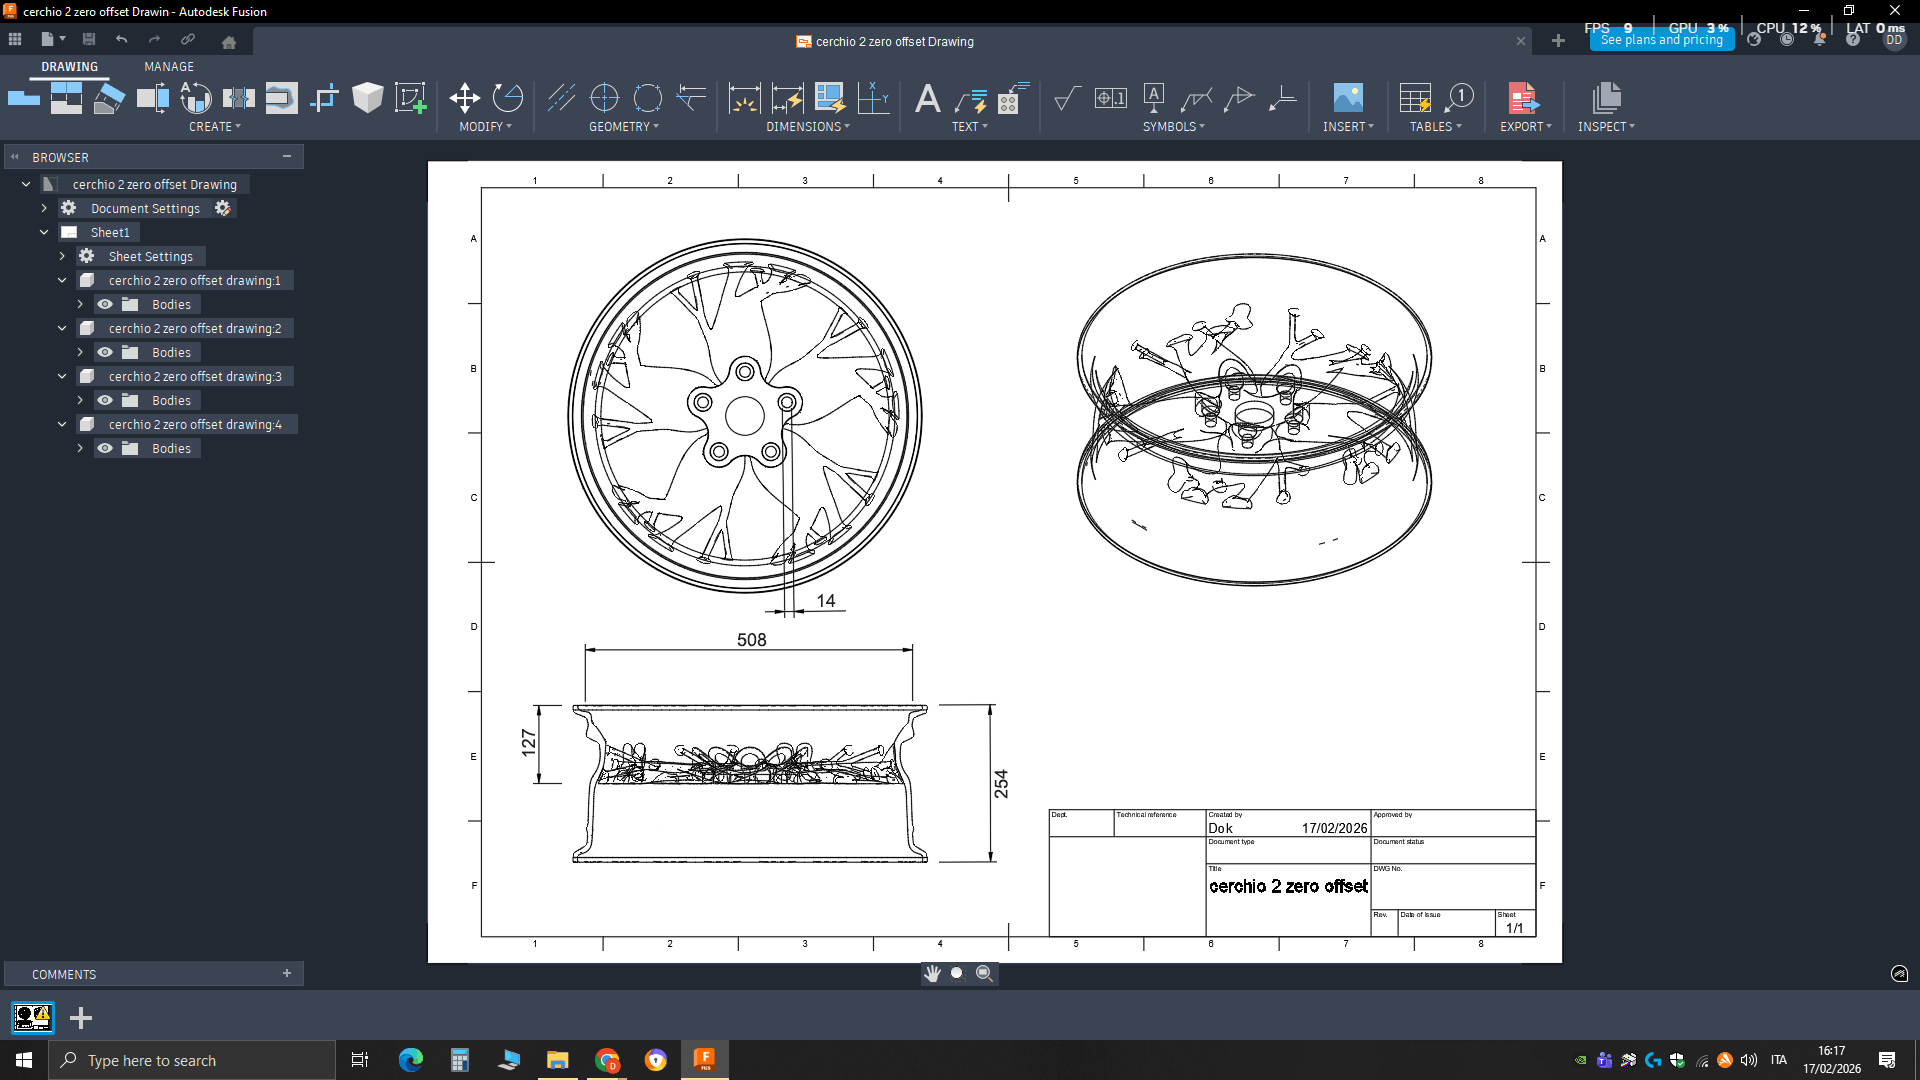Select the Surface Texture symbol tool

coord(1067,98)
